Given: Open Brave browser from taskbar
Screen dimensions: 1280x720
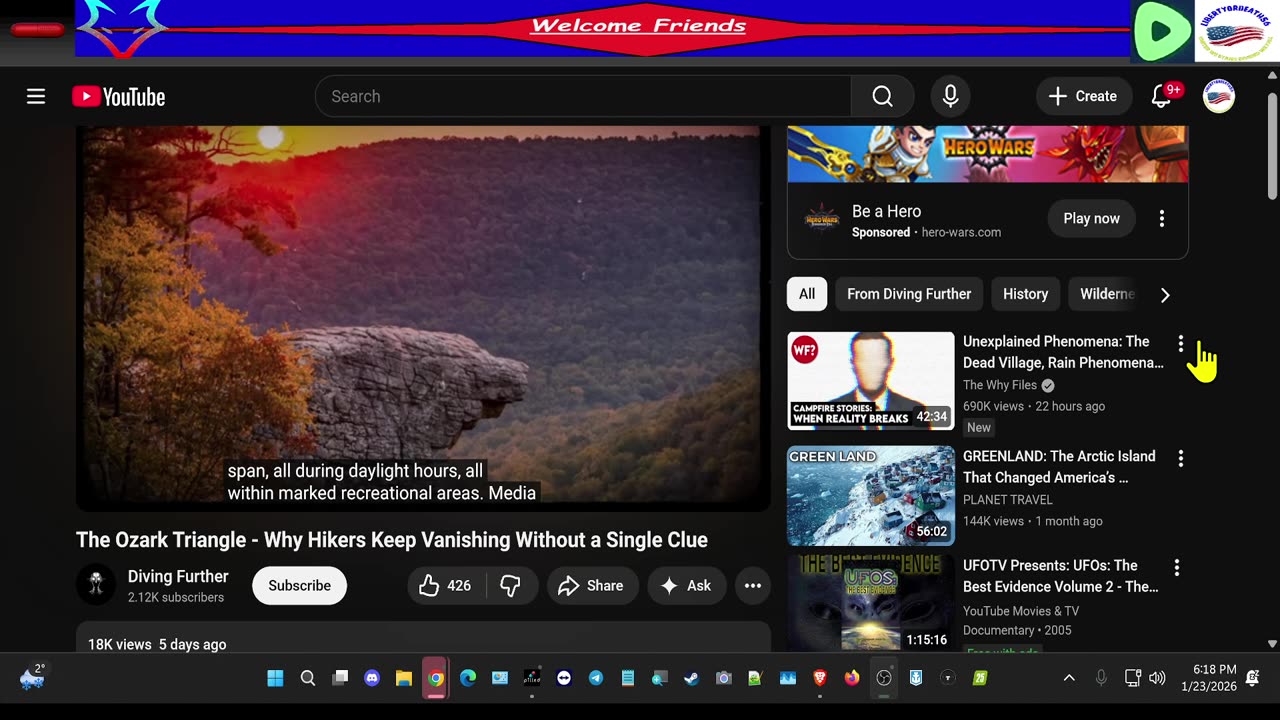Looking at the screenshot, I should coord(820,678).
